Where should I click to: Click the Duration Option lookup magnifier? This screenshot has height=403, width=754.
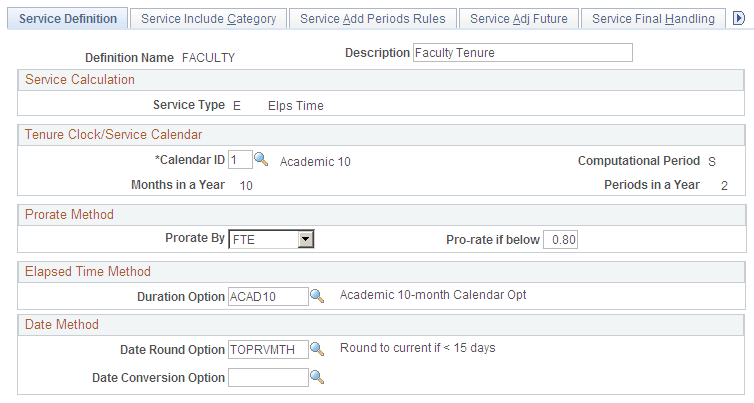click(317, 296)
